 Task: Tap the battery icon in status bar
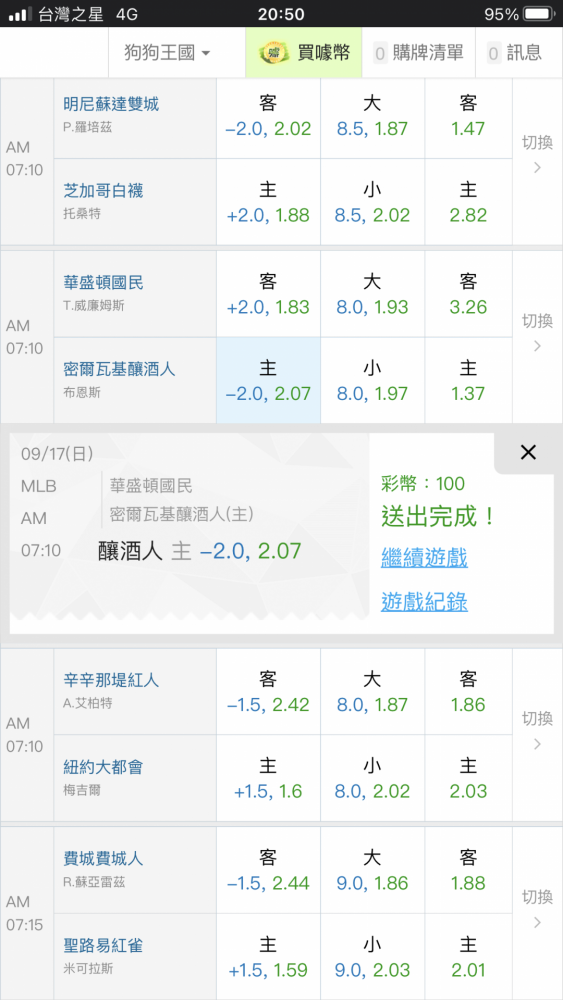[x=537, y=13]
